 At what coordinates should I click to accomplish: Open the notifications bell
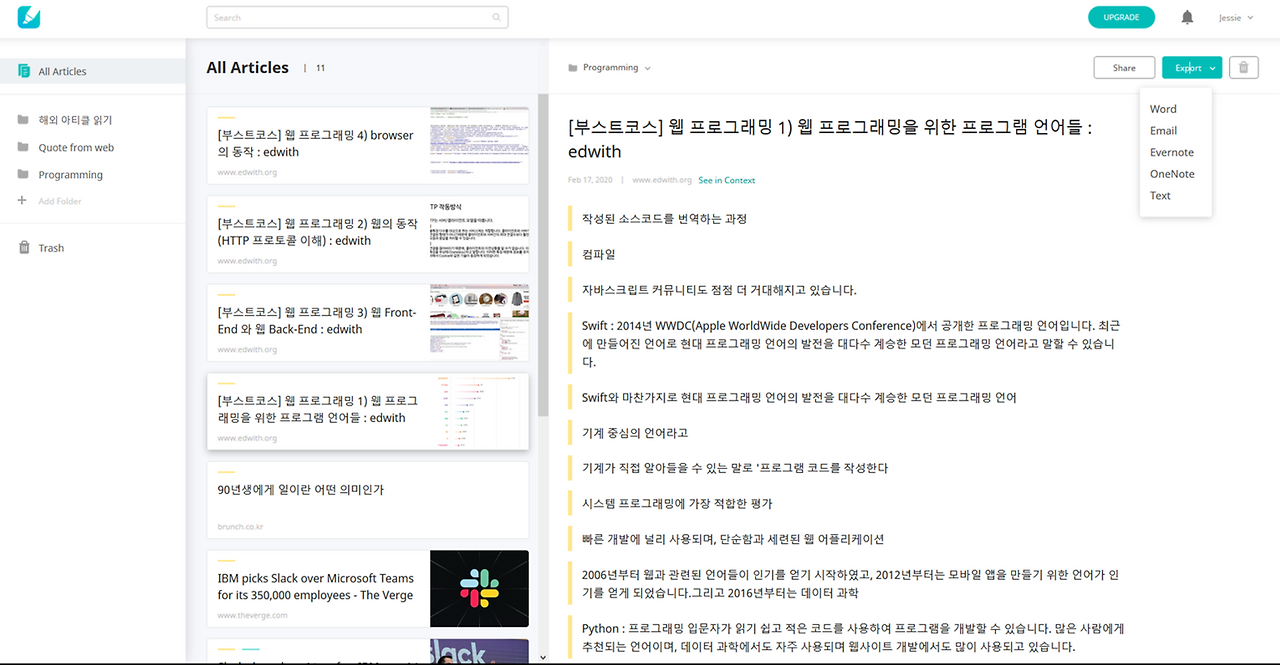click(1187, 17)
